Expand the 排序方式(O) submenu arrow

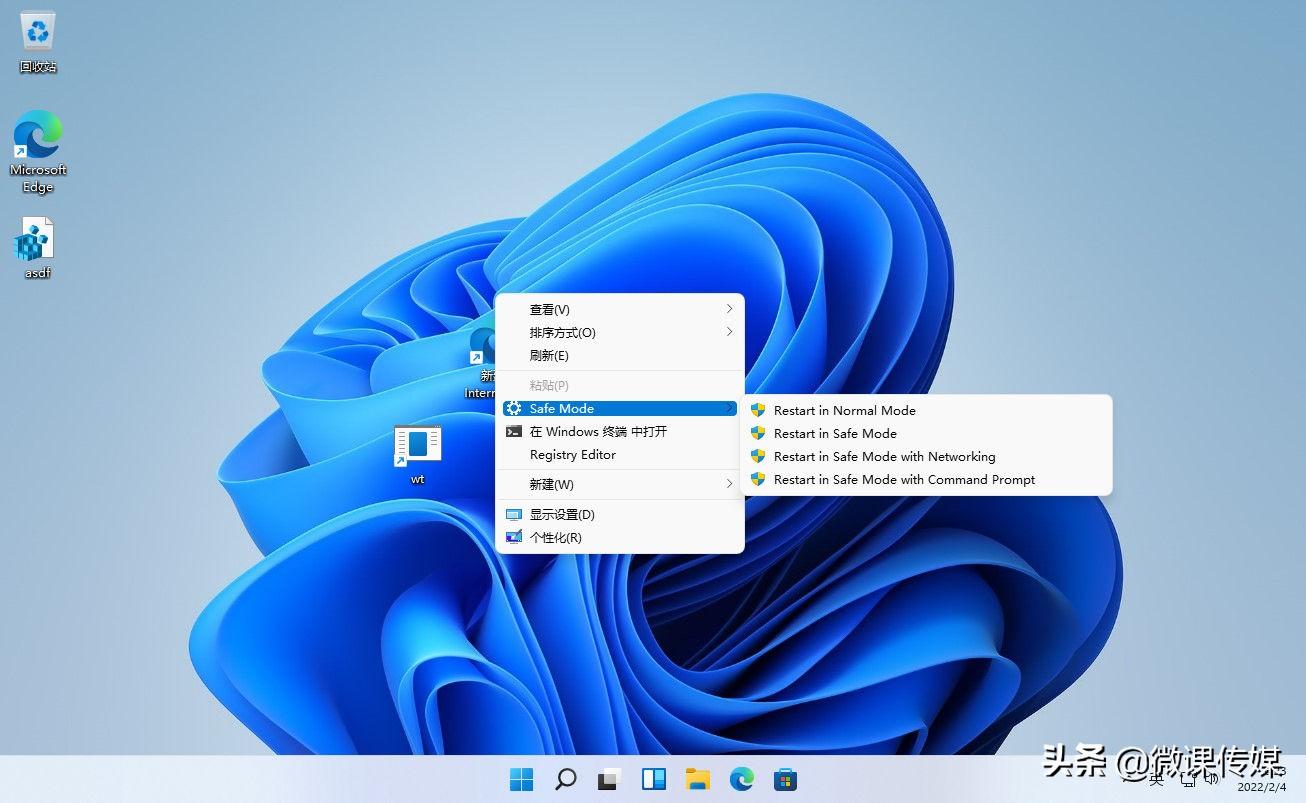pyautogui.click(x=729, y=332)
